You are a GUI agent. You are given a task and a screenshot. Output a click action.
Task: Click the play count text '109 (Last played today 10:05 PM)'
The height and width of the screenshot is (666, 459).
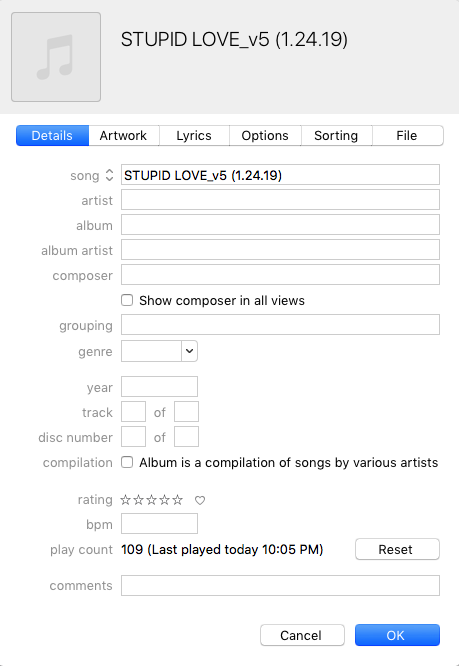[x=222, y=550]
